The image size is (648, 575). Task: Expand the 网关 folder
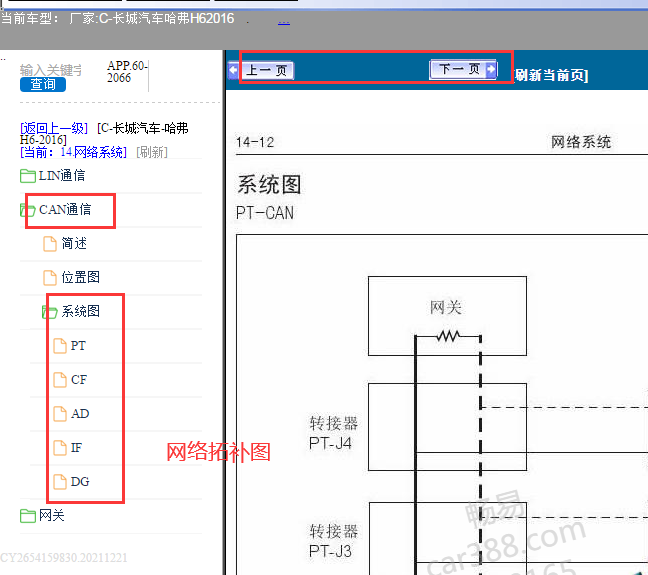click(x=52, y=515)
